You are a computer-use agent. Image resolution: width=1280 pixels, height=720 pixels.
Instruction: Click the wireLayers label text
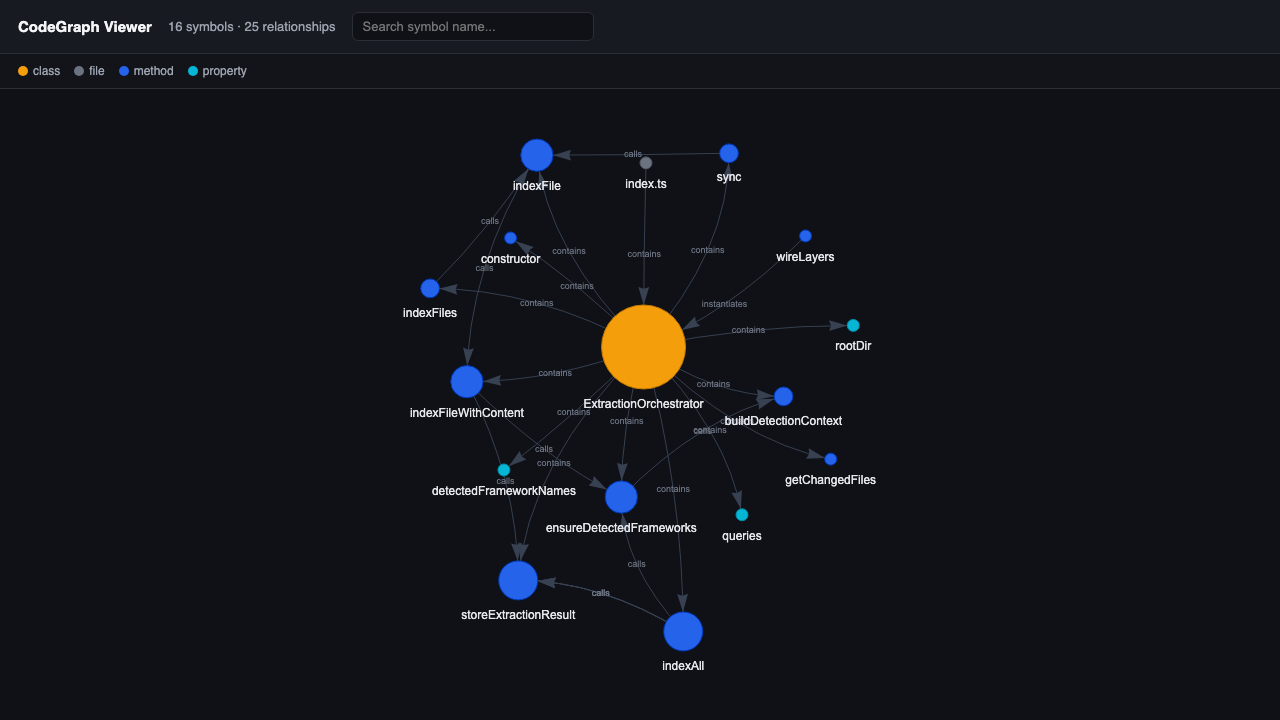click(805, 257)
